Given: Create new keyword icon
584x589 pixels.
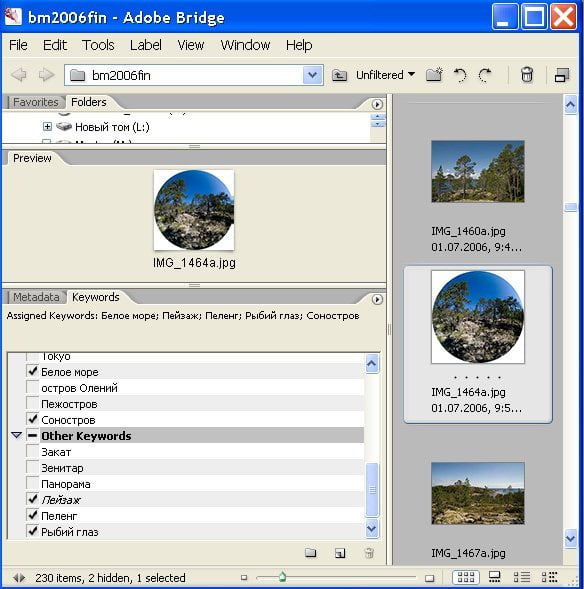Looking at the screenshot, I should (x=340, y=553).
